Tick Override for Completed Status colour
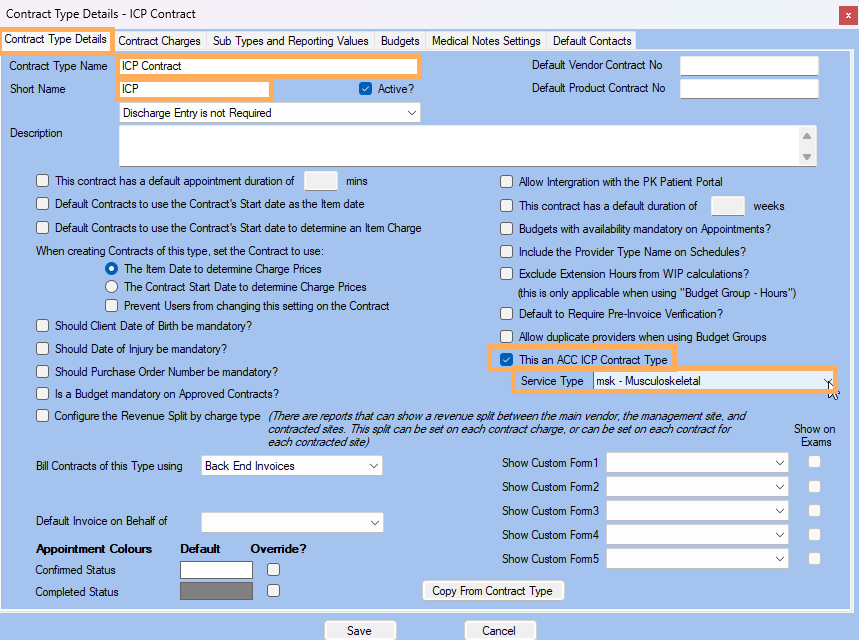859x640 pixels. coord(273,590)
